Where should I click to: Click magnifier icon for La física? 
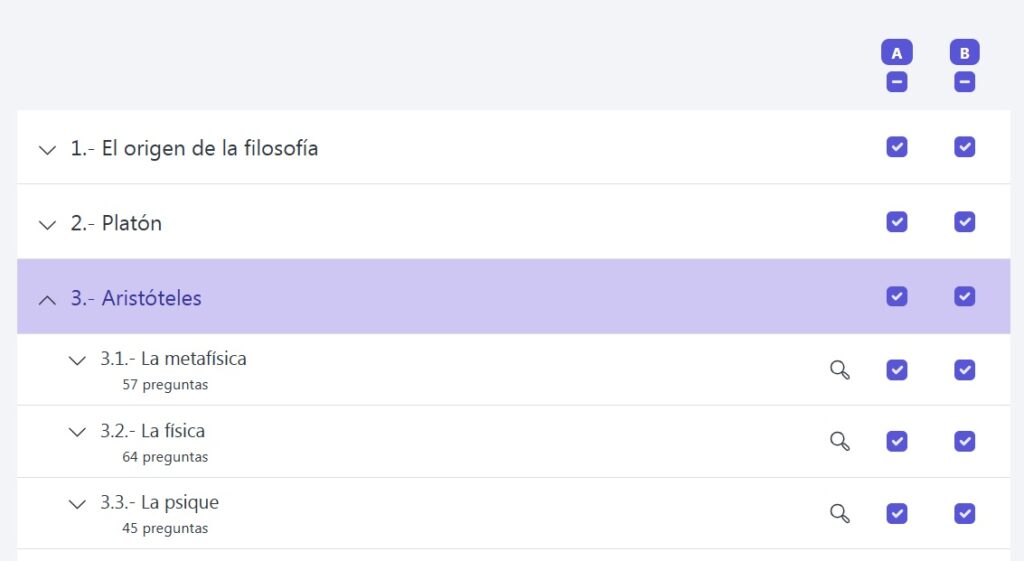[840, 441]
